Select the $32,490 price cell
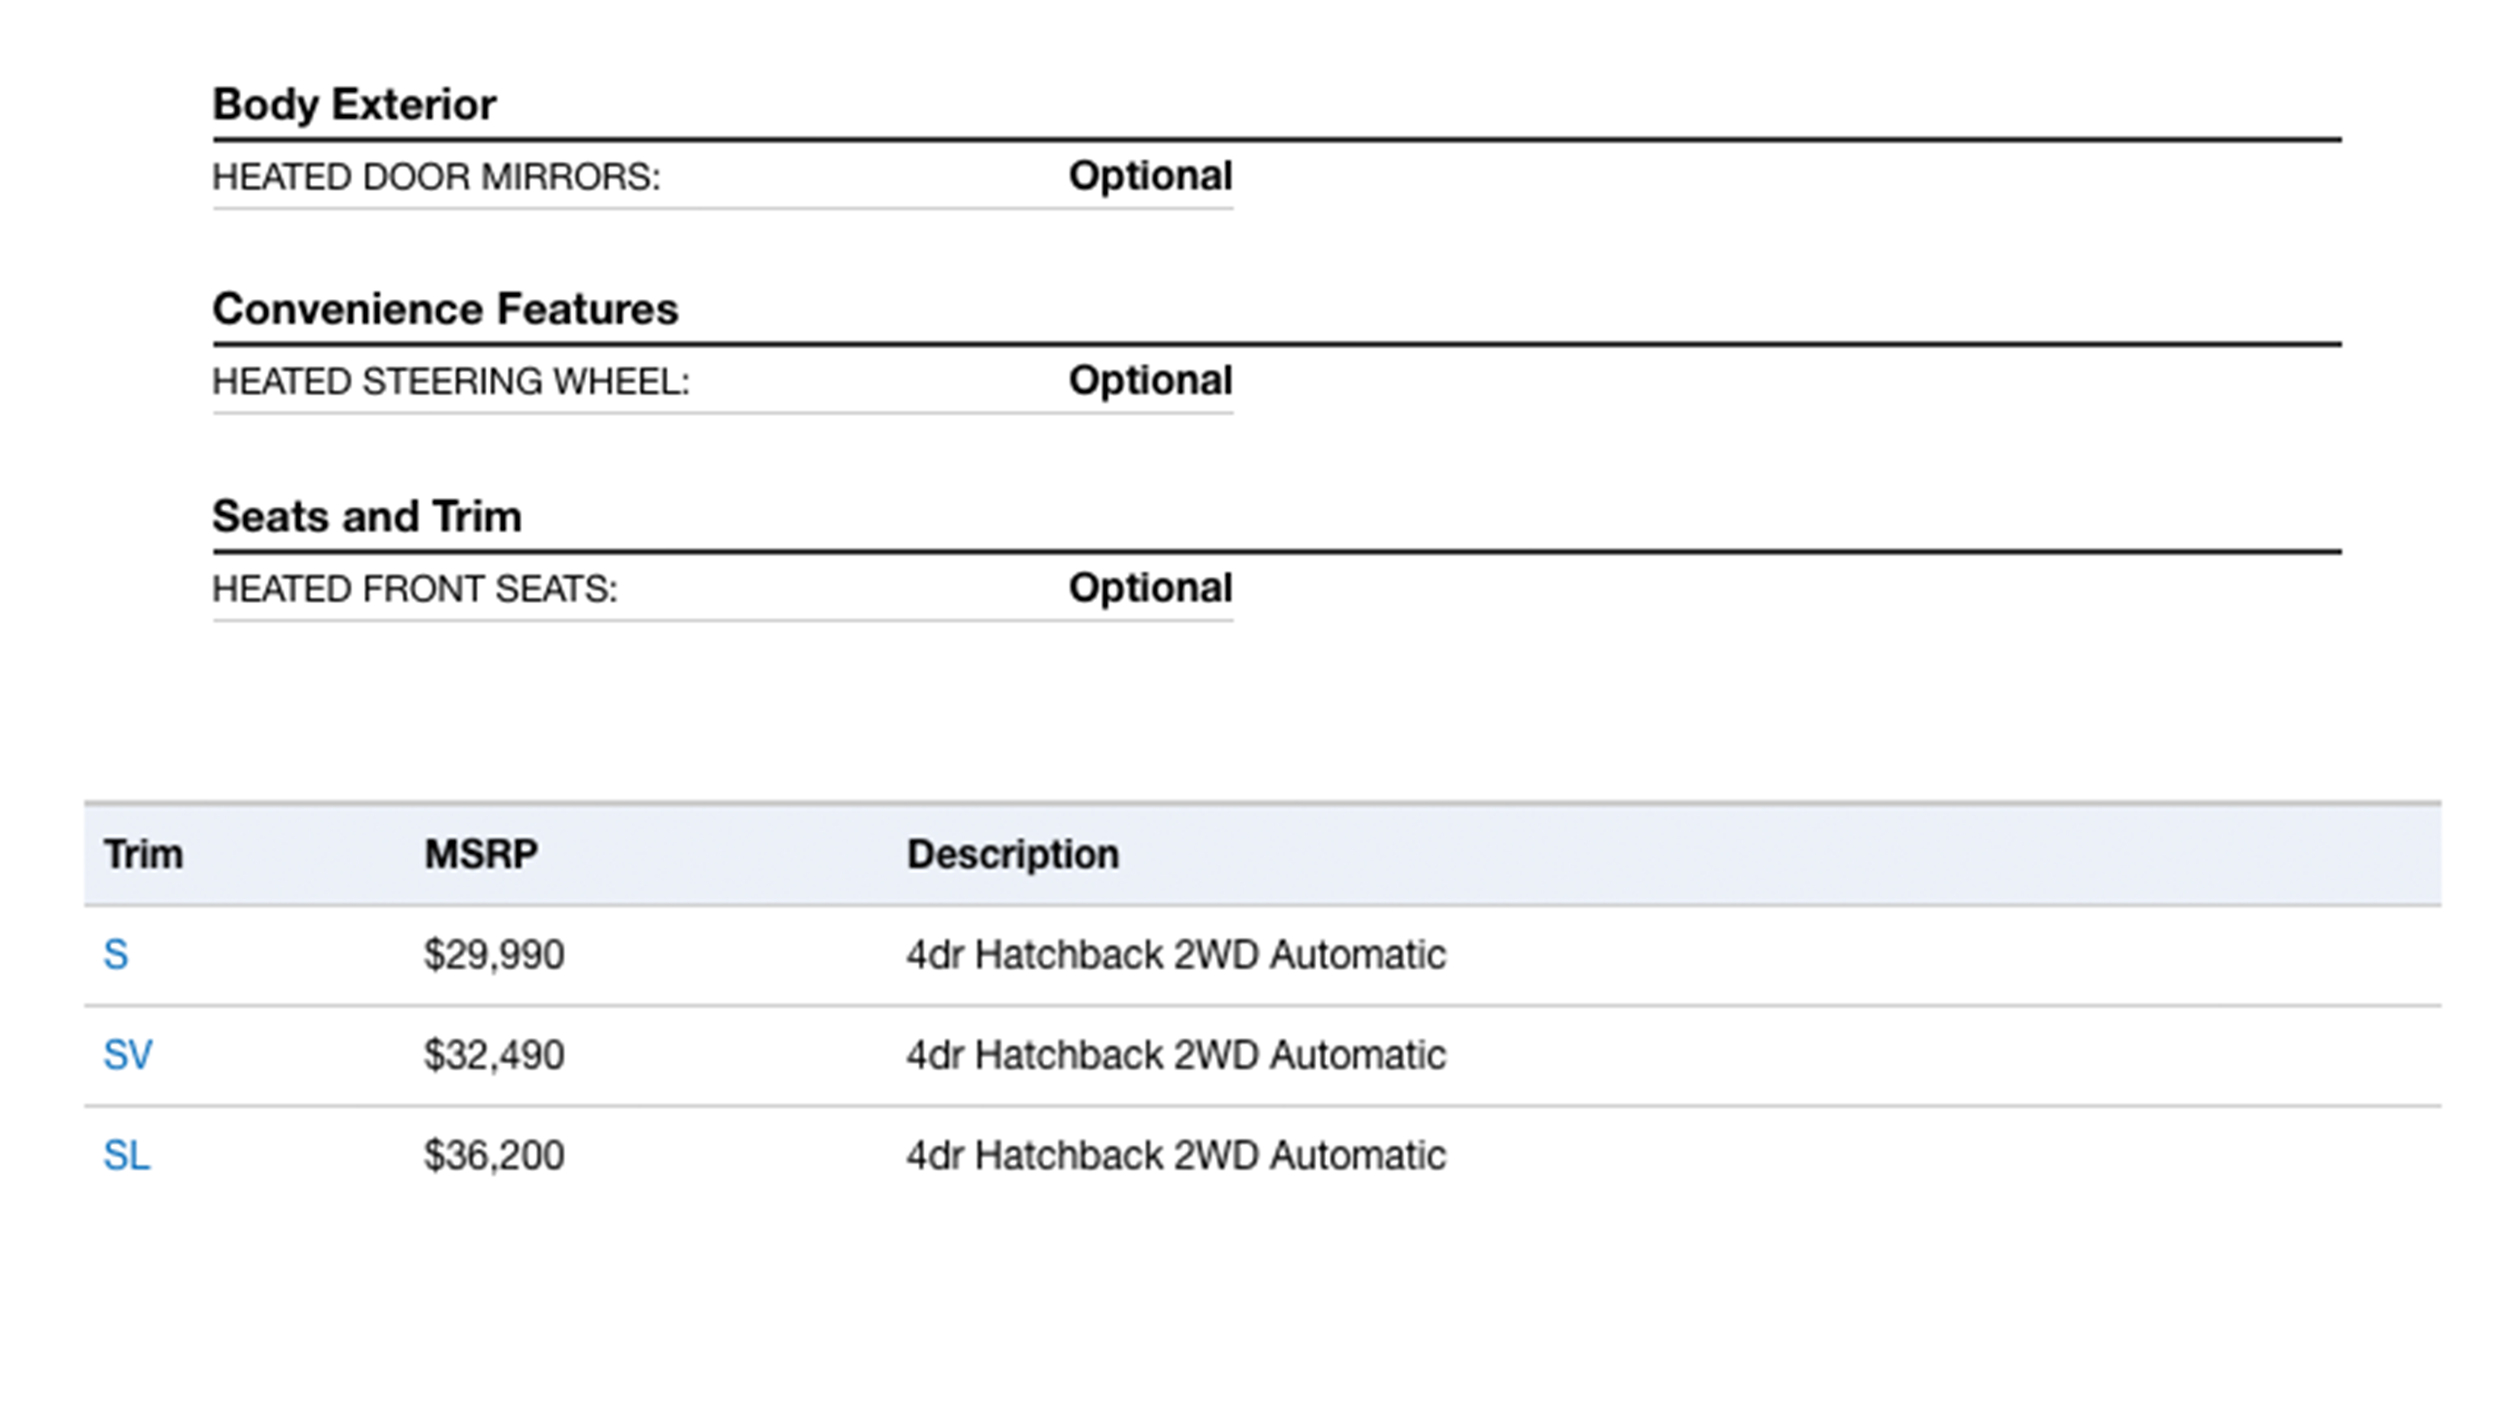Viewport: 2500px width, 1406px height. click(x=494, y=1055)
